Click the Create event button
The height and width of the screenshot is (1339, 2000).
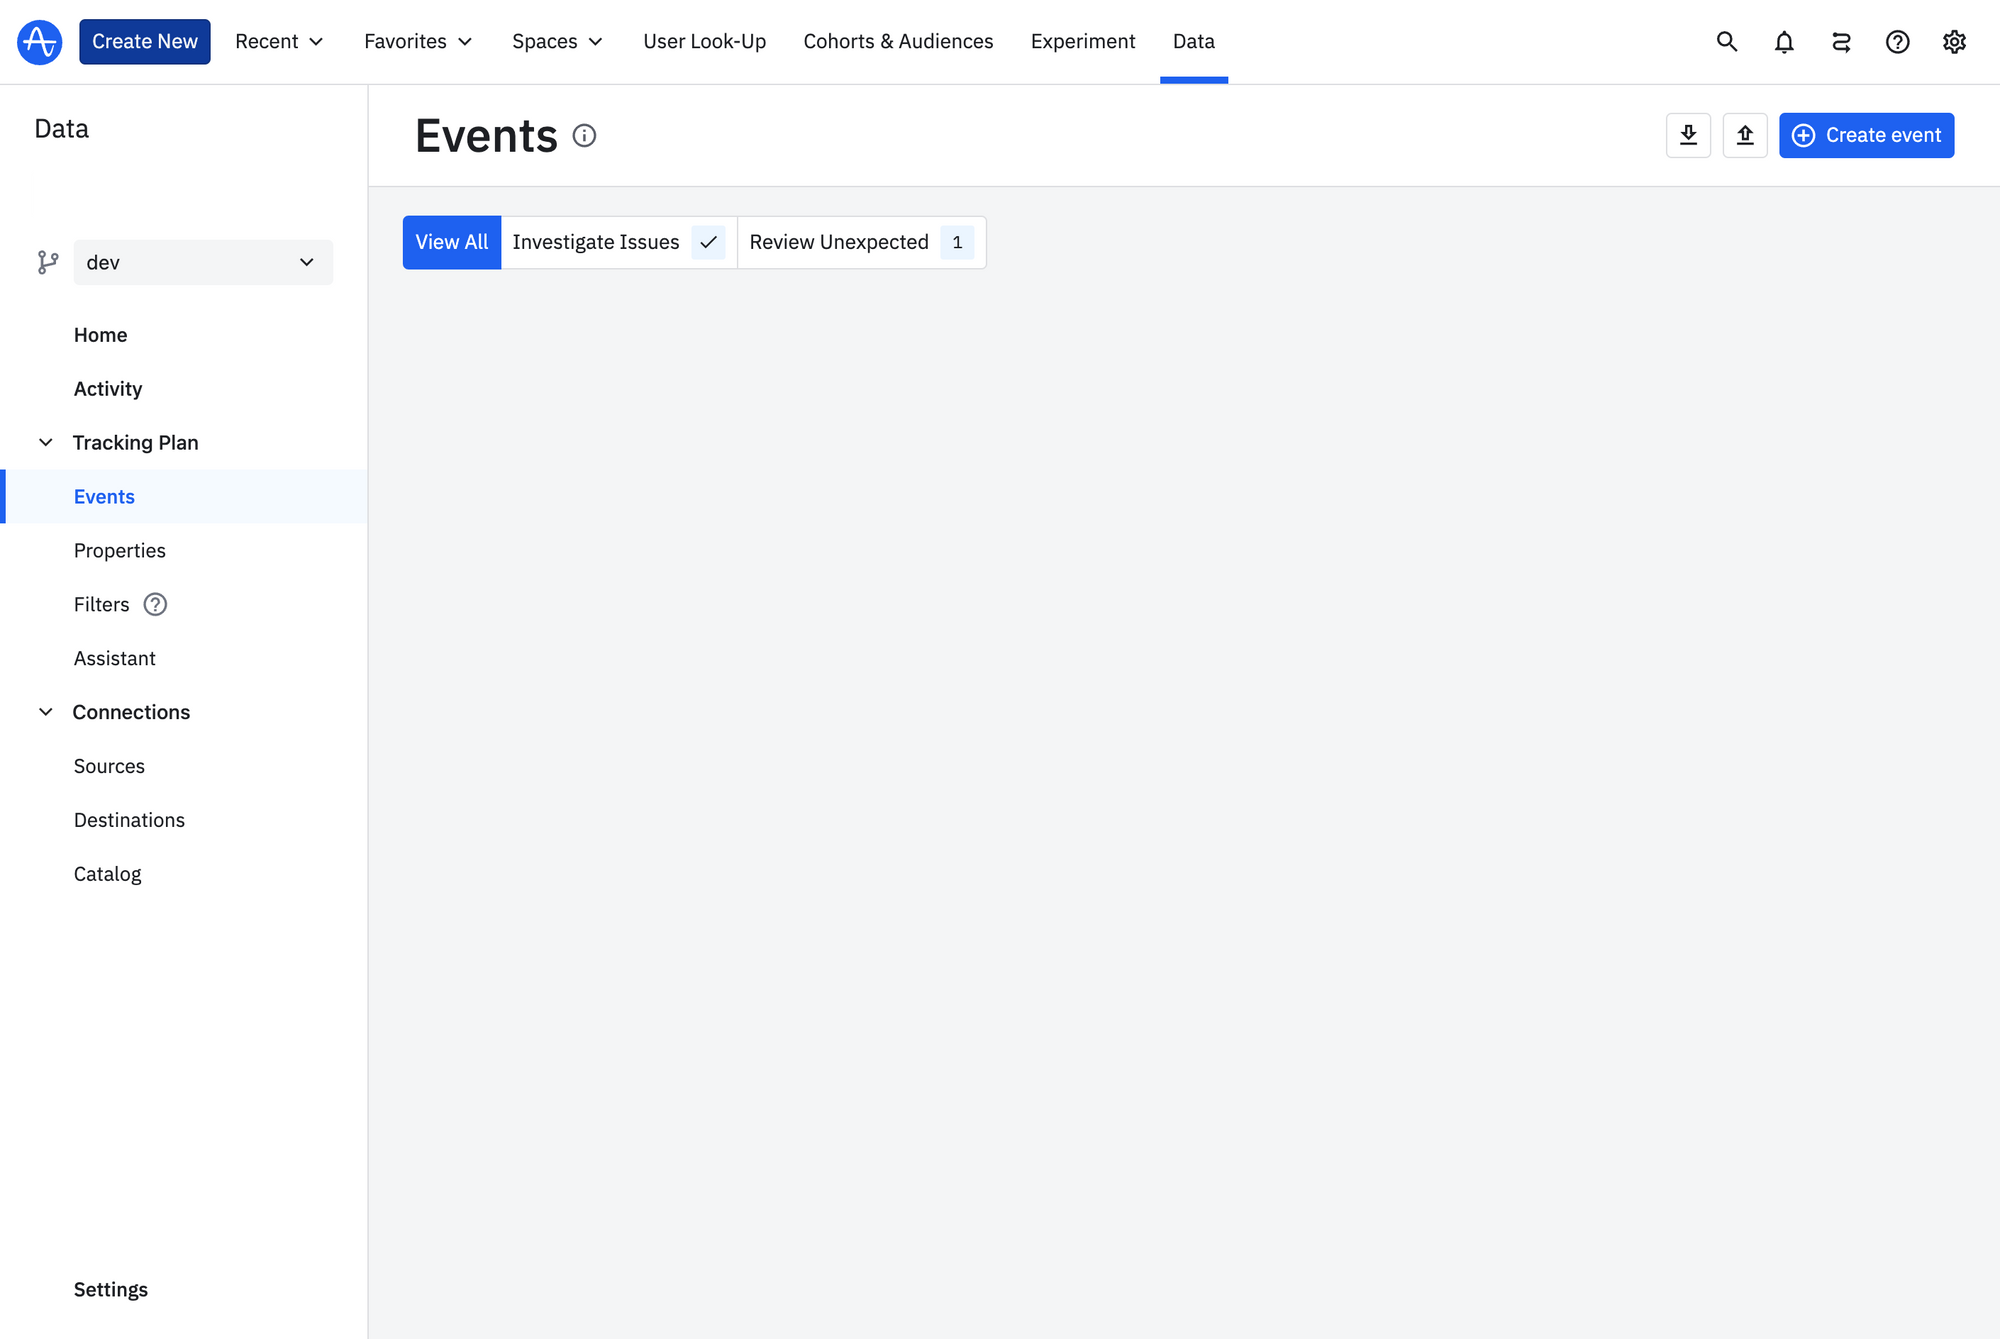1866,135
